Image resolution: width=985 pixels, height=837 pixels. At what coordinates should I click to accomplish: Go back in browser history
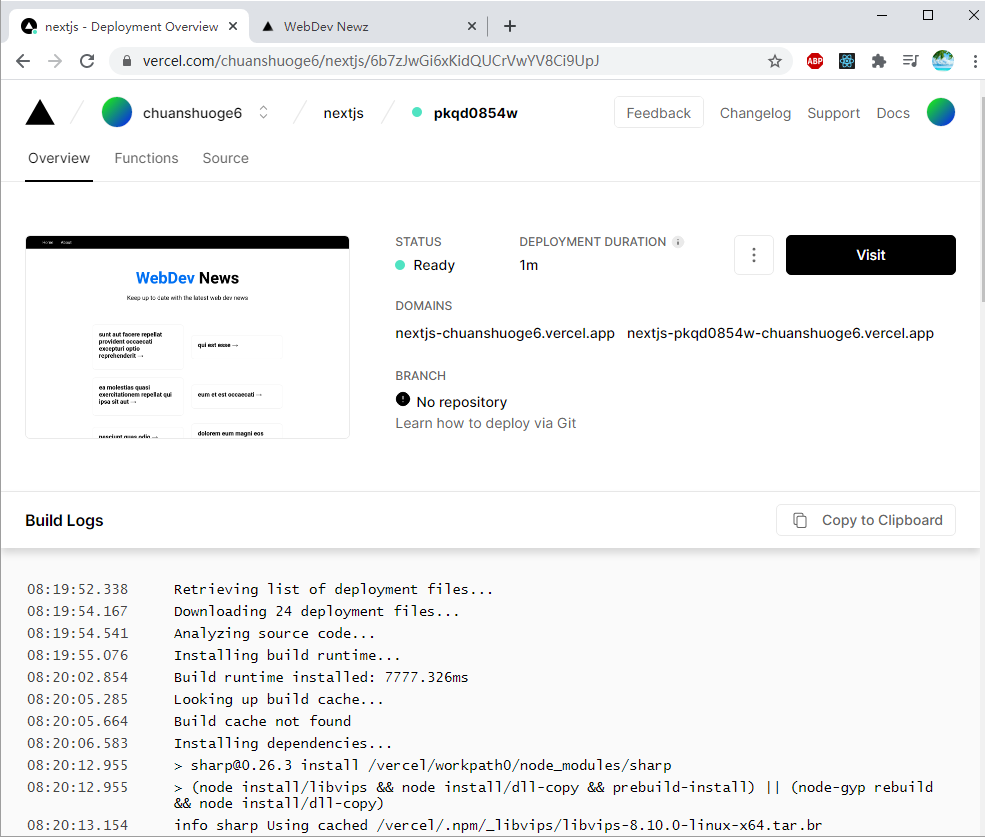23,61
